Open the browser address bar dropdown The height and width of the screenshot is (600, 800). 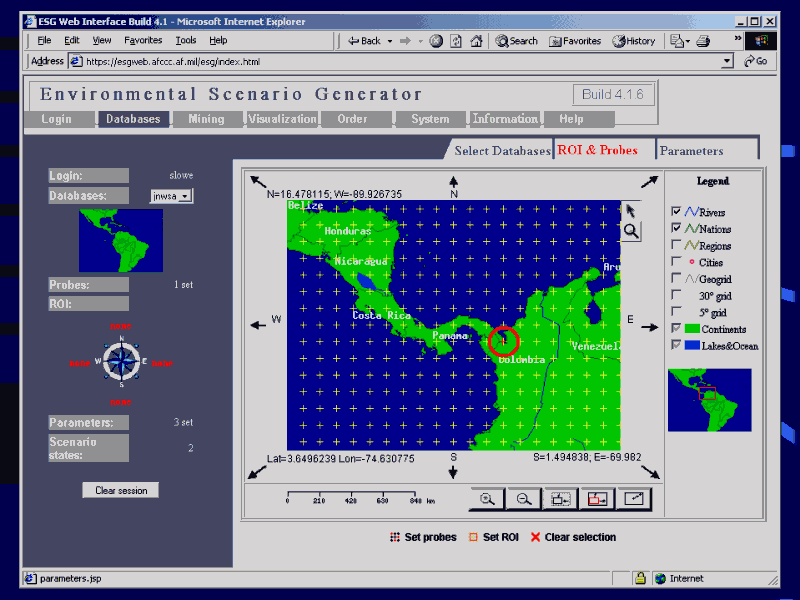[x=727, y=61]
